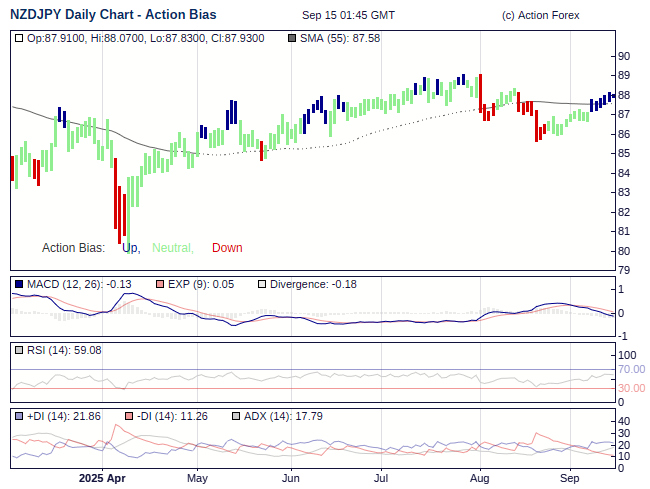Click the '2025 Apr' date axis label
Image resolution: width=650 pixels, height=489 pixels.
pos(103,478)
